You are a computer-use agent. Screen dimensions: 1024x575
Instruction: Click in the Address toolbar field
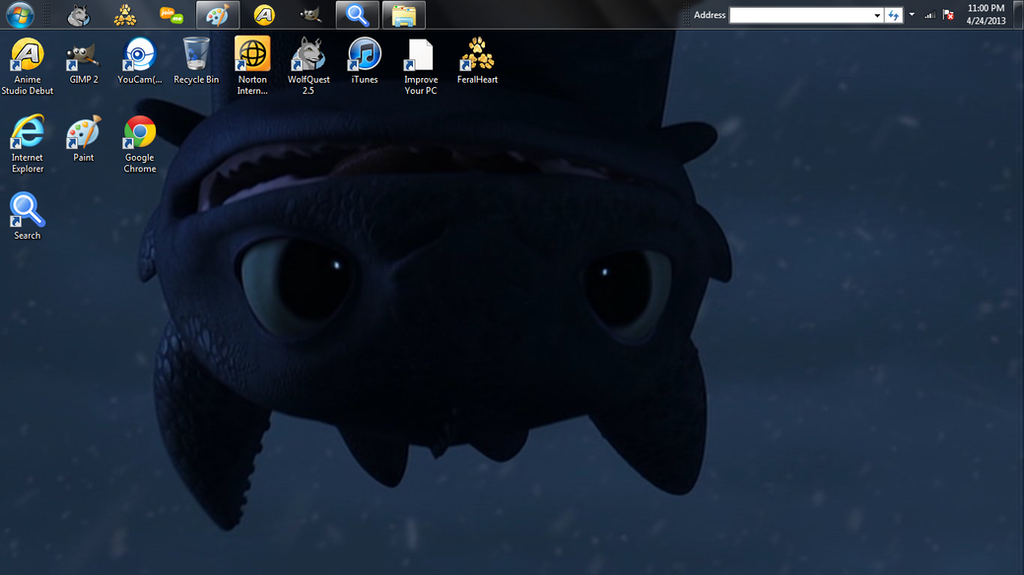(801, 15)
